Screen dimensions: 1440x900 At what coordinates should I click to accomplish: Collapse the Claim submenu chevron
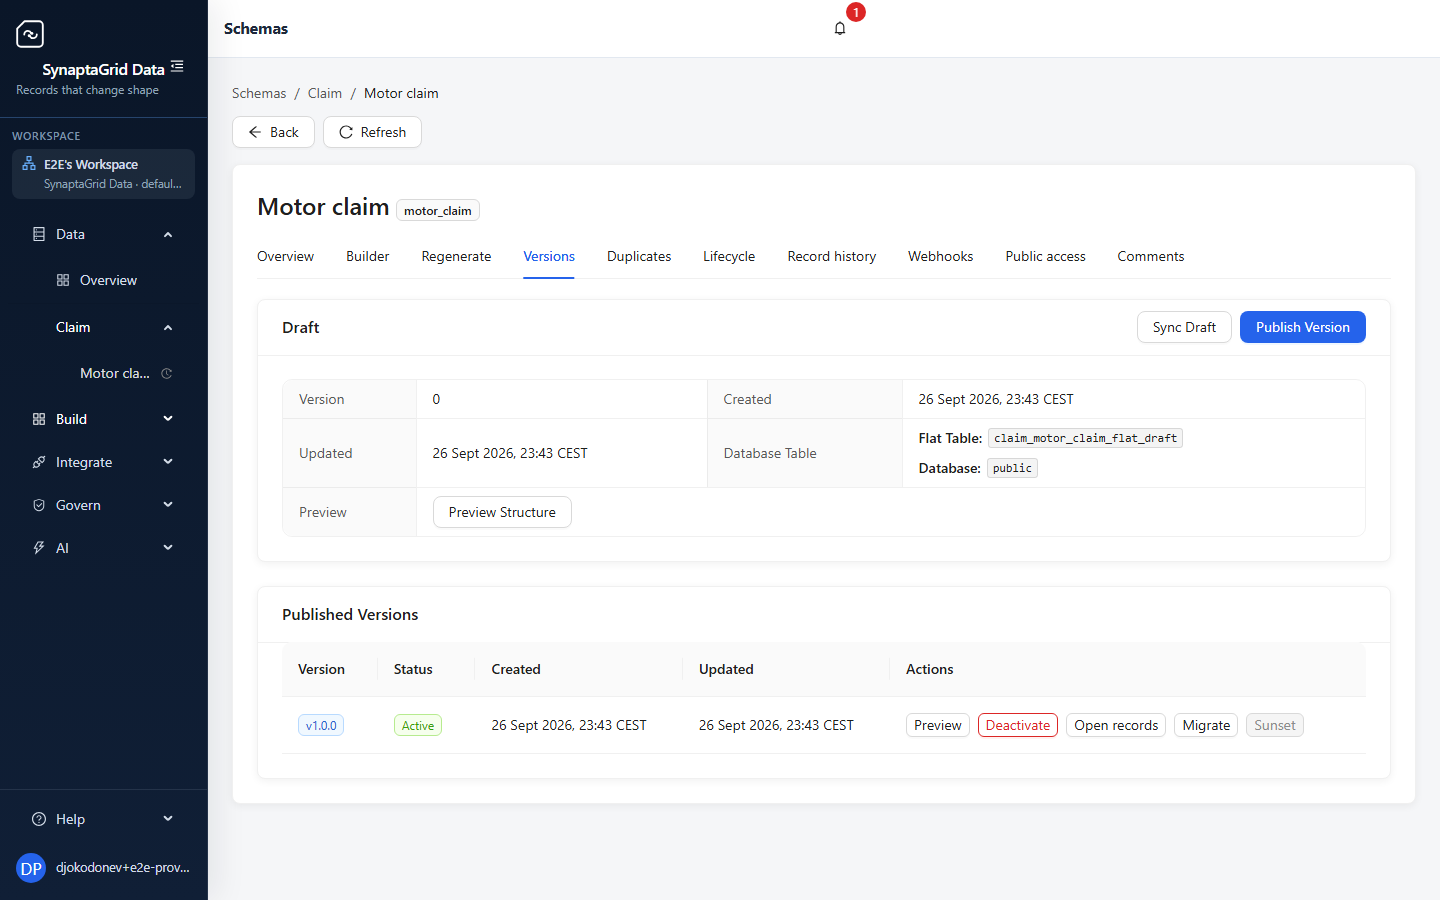[168, 327]
